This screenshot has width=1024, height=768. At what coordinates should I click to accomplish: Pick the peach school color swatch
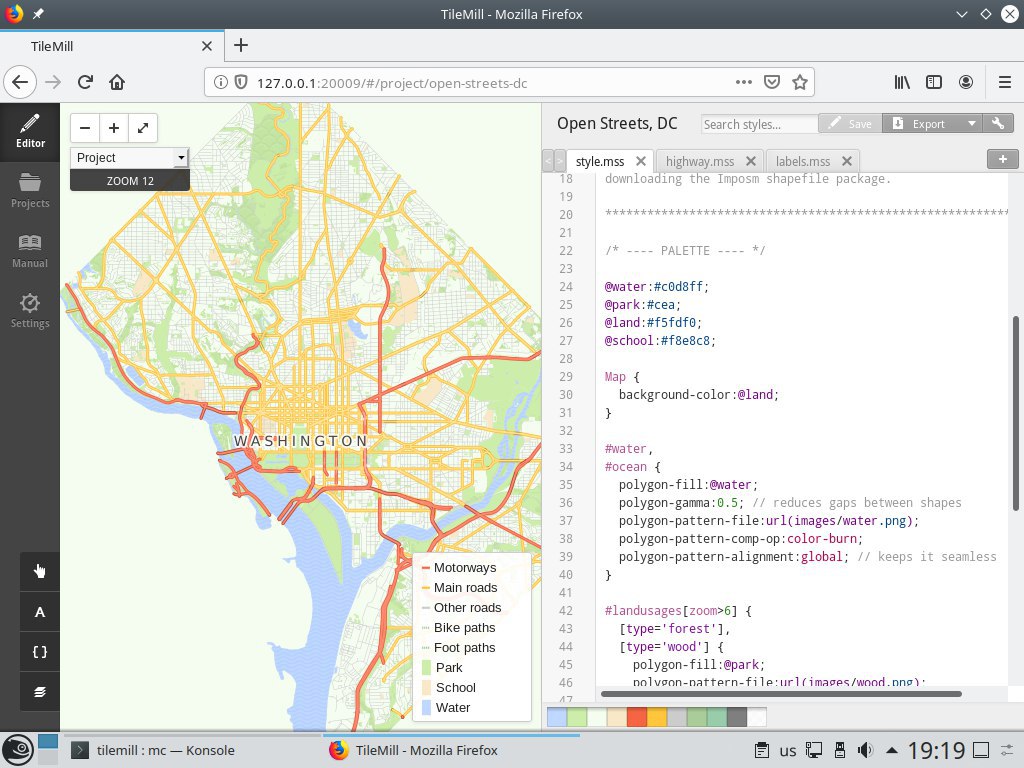616,717
